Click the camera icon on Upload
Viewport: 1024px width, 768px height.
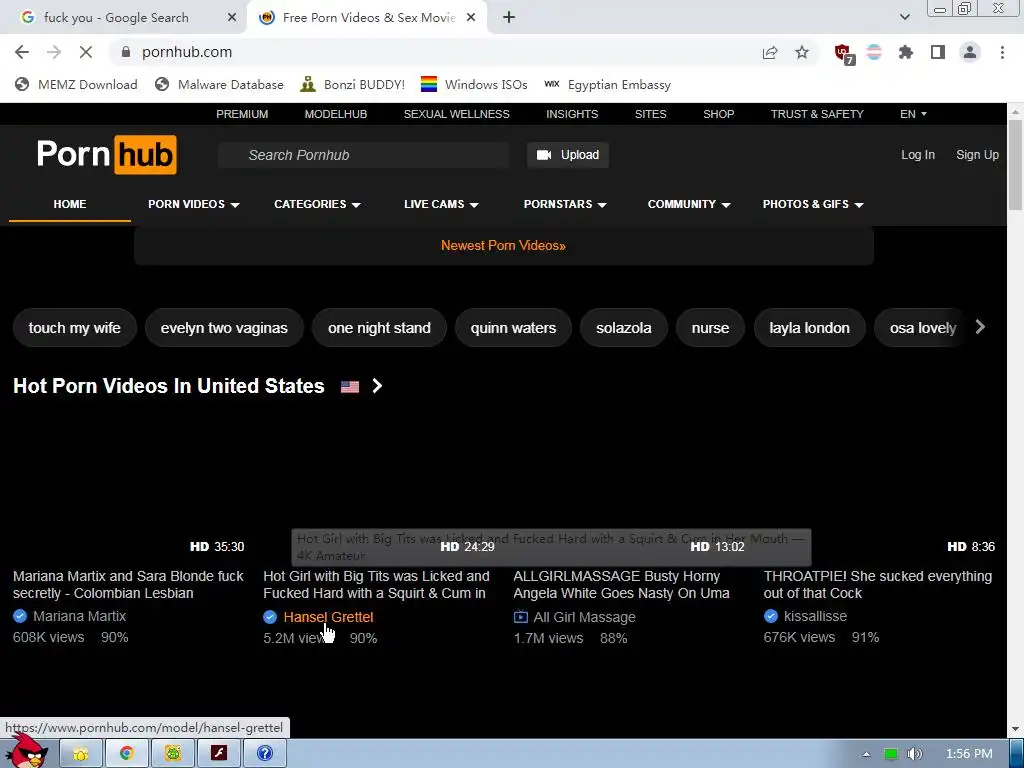(x=544, y=155)
